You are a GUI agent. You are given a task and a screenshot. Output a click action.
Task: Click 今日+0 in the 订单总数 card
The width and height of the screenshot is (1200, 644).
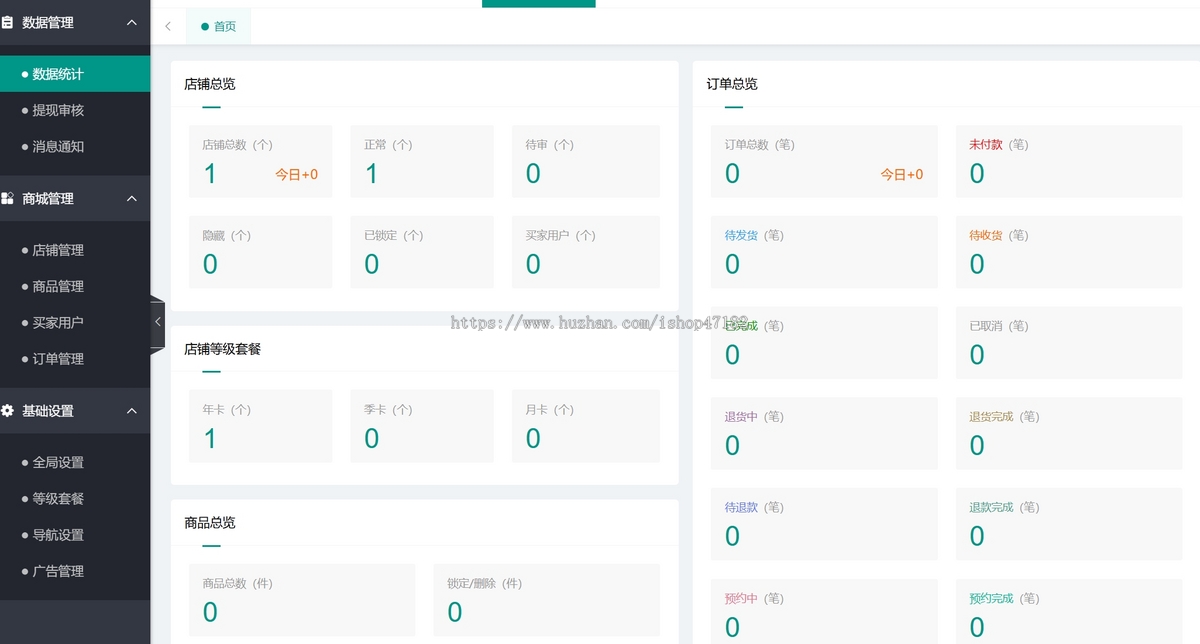pos(902,175)
